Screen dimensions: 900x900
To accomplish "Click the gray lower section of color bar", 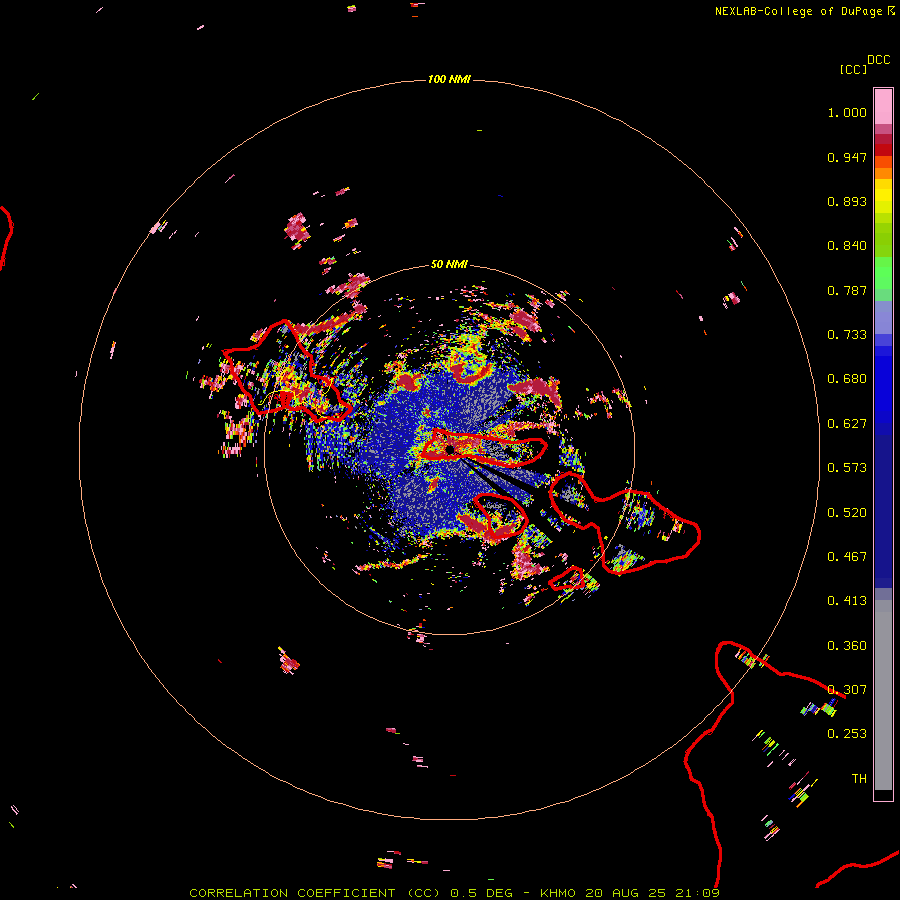I will [x=883, y=695].
